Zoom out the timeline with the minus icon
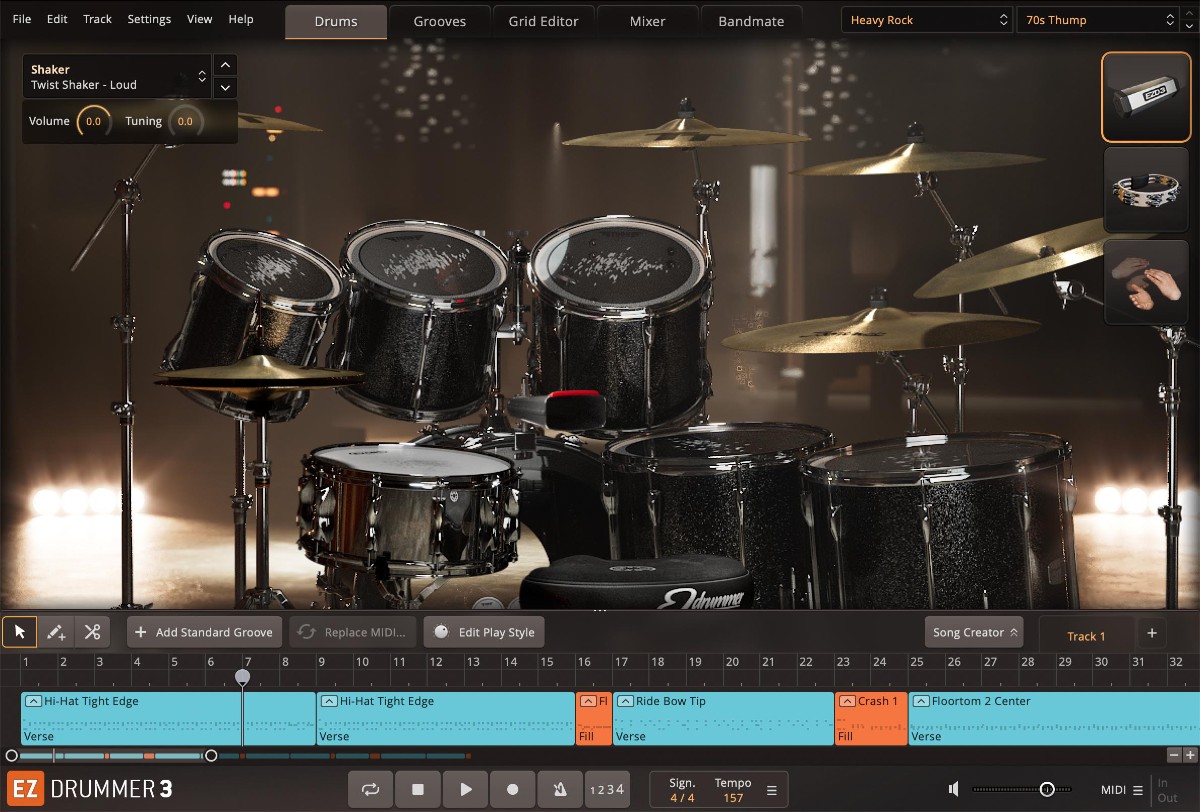 [x=1174, y=755]
